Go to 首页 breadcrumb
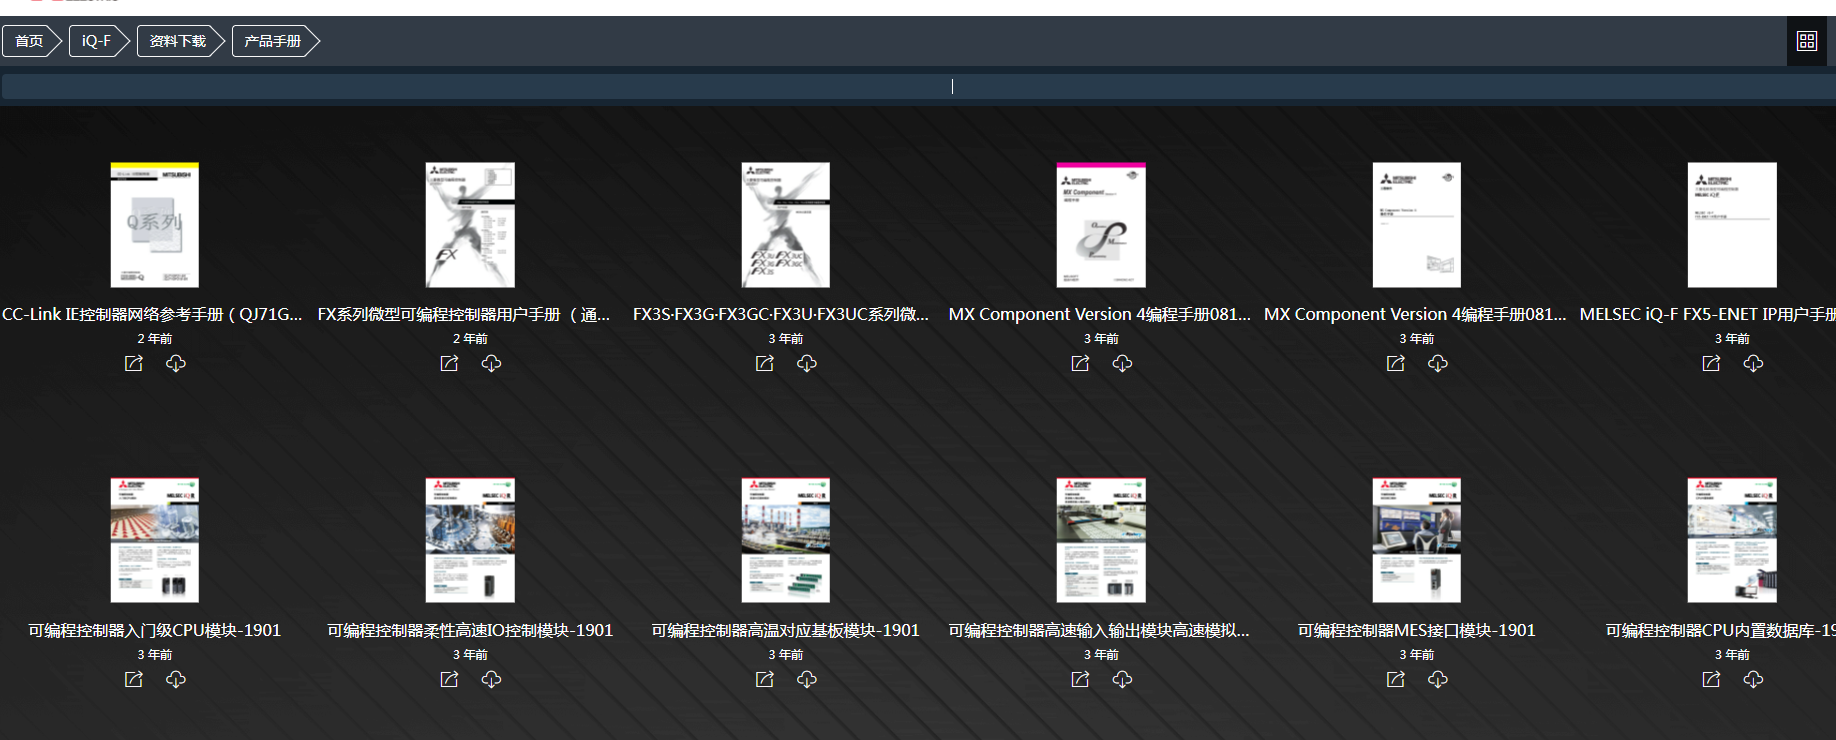The width and height of the screenshot is (1836, 740). tap(30, 41)
